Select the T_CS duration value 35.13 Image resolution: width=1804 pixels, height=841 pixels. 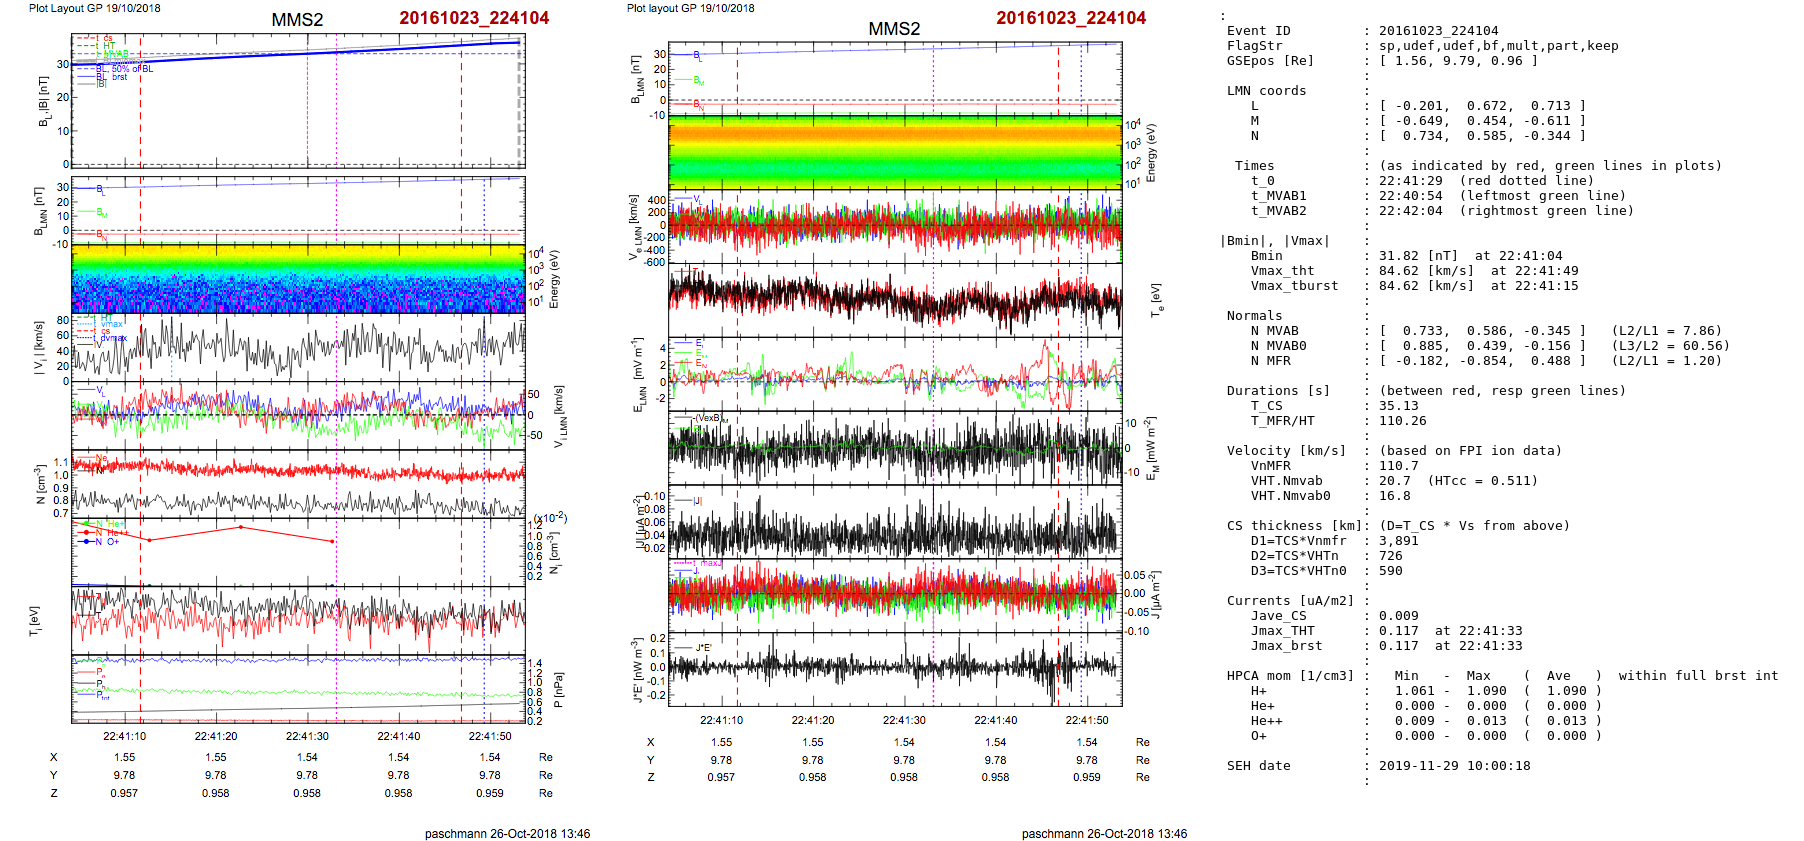point(1398,406)
